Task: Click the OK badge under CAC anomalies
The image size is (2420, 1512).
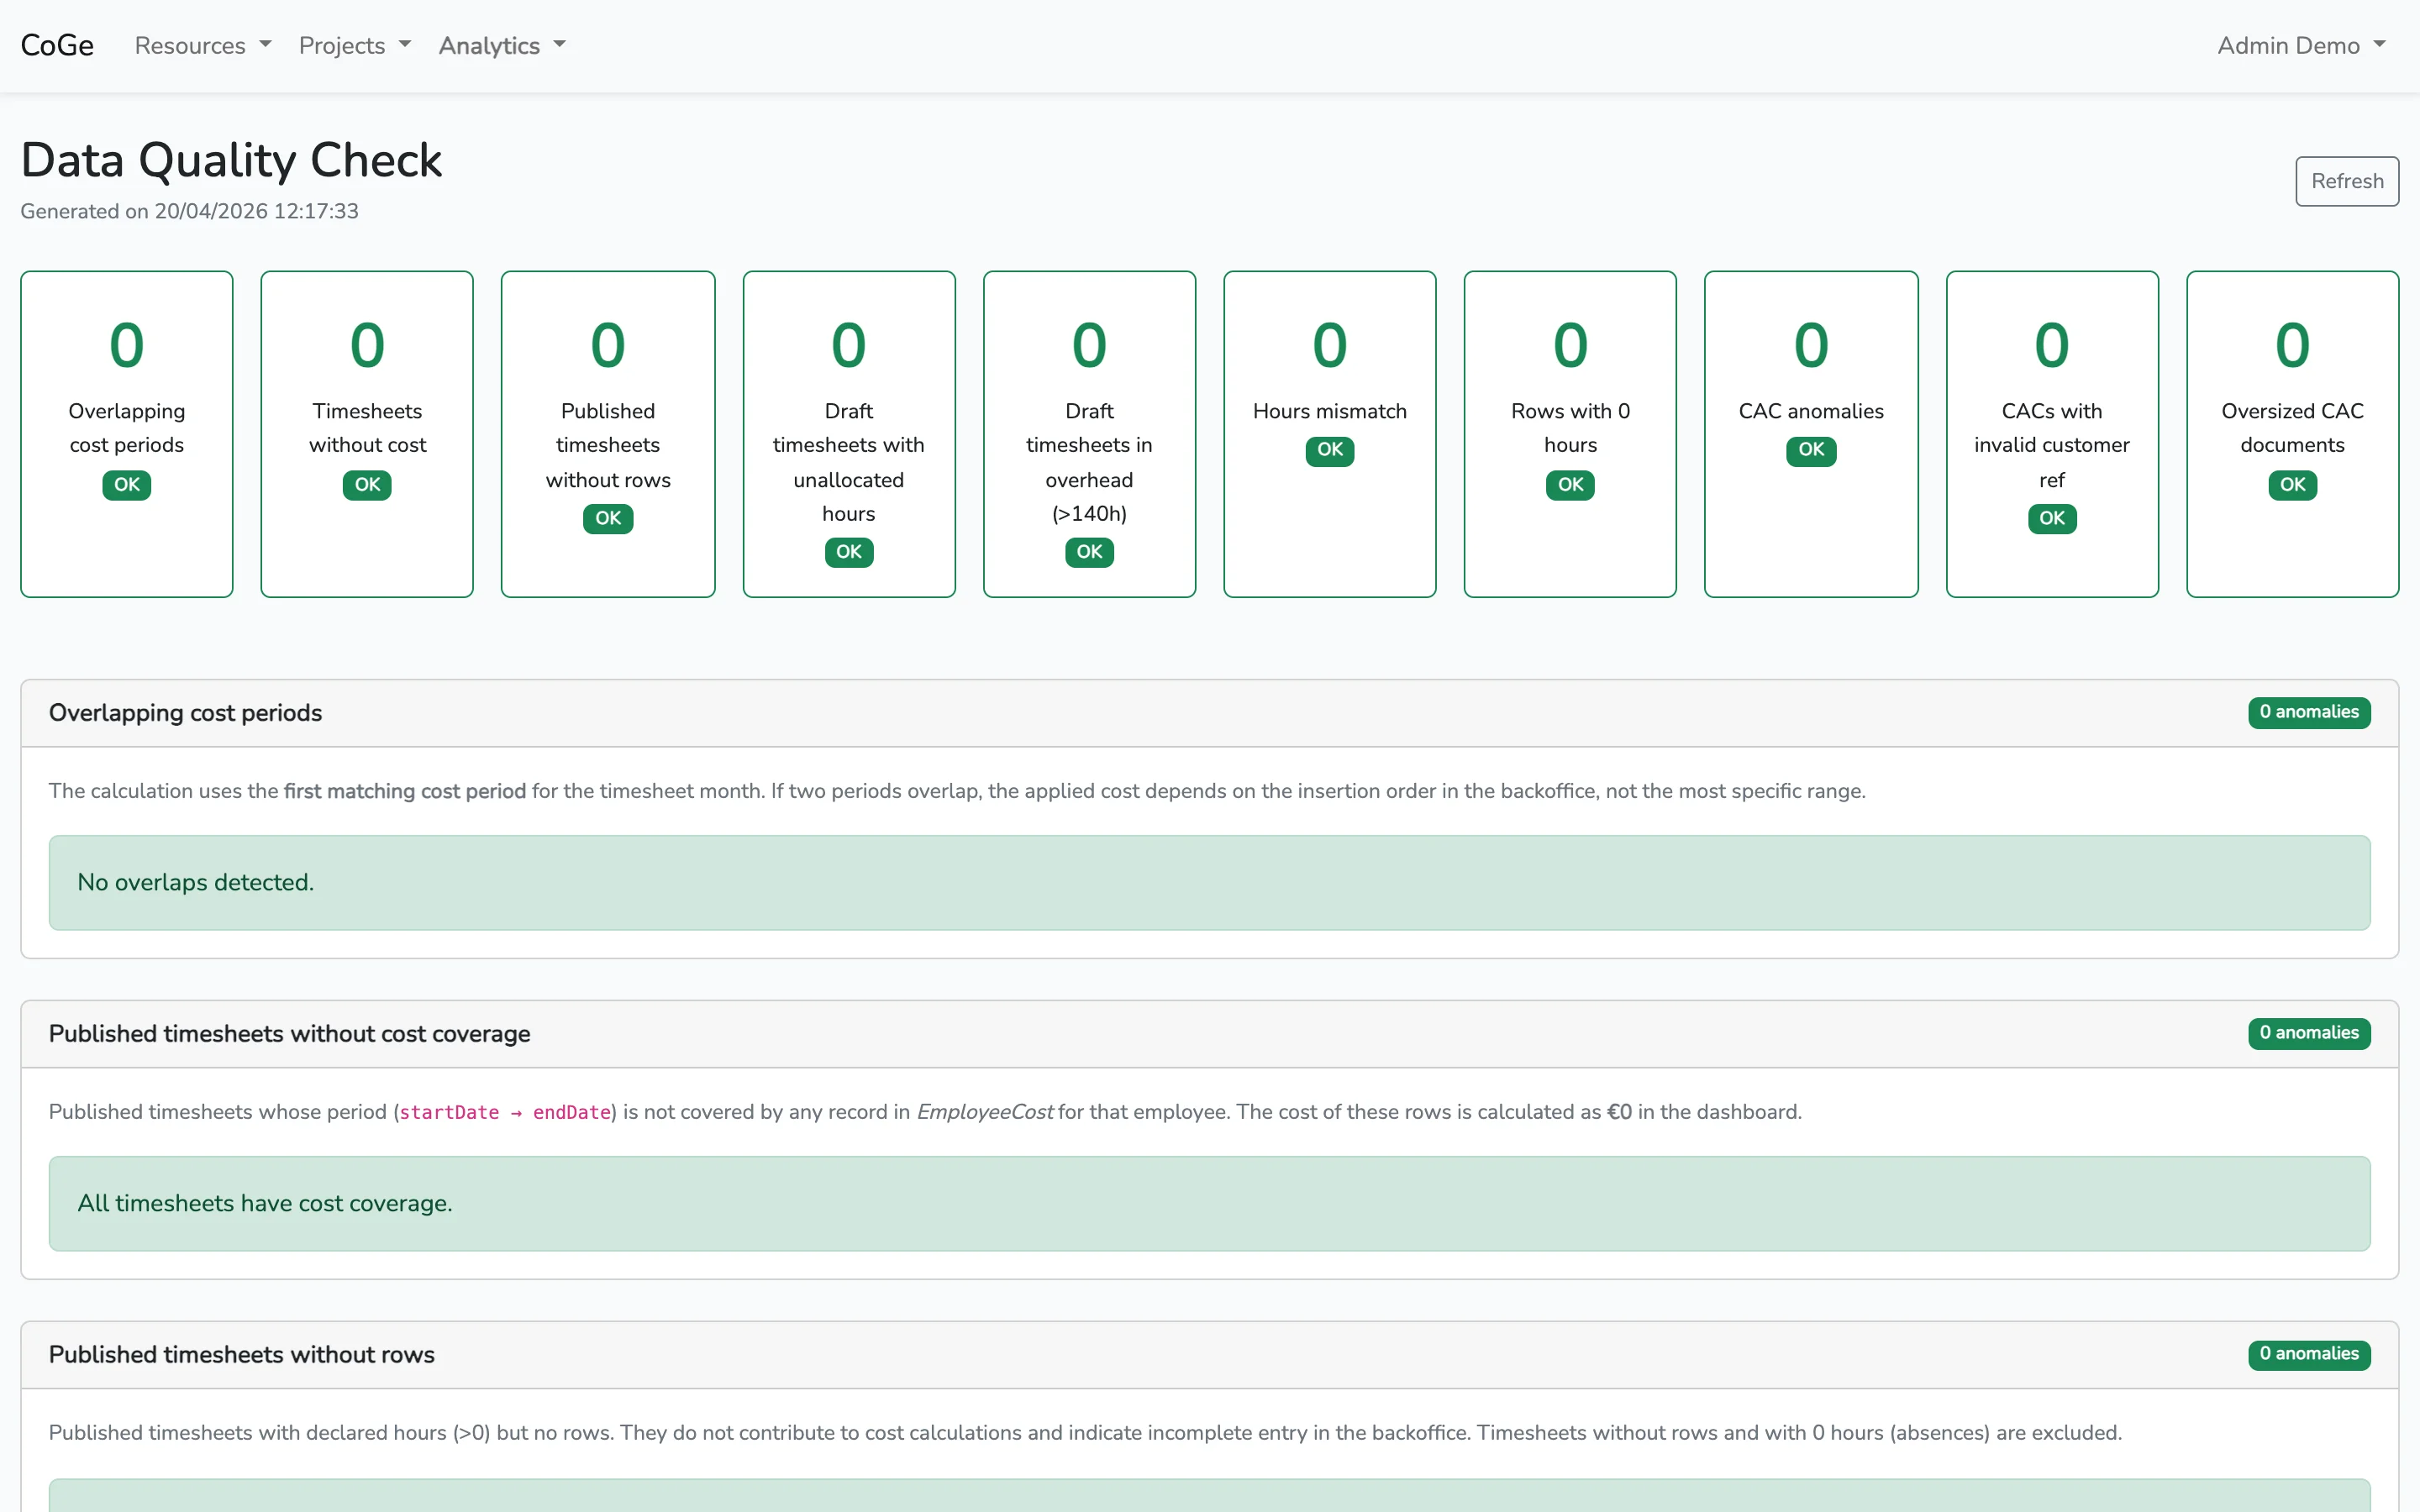Action: pyautogui.click(x=1811, y=450)
